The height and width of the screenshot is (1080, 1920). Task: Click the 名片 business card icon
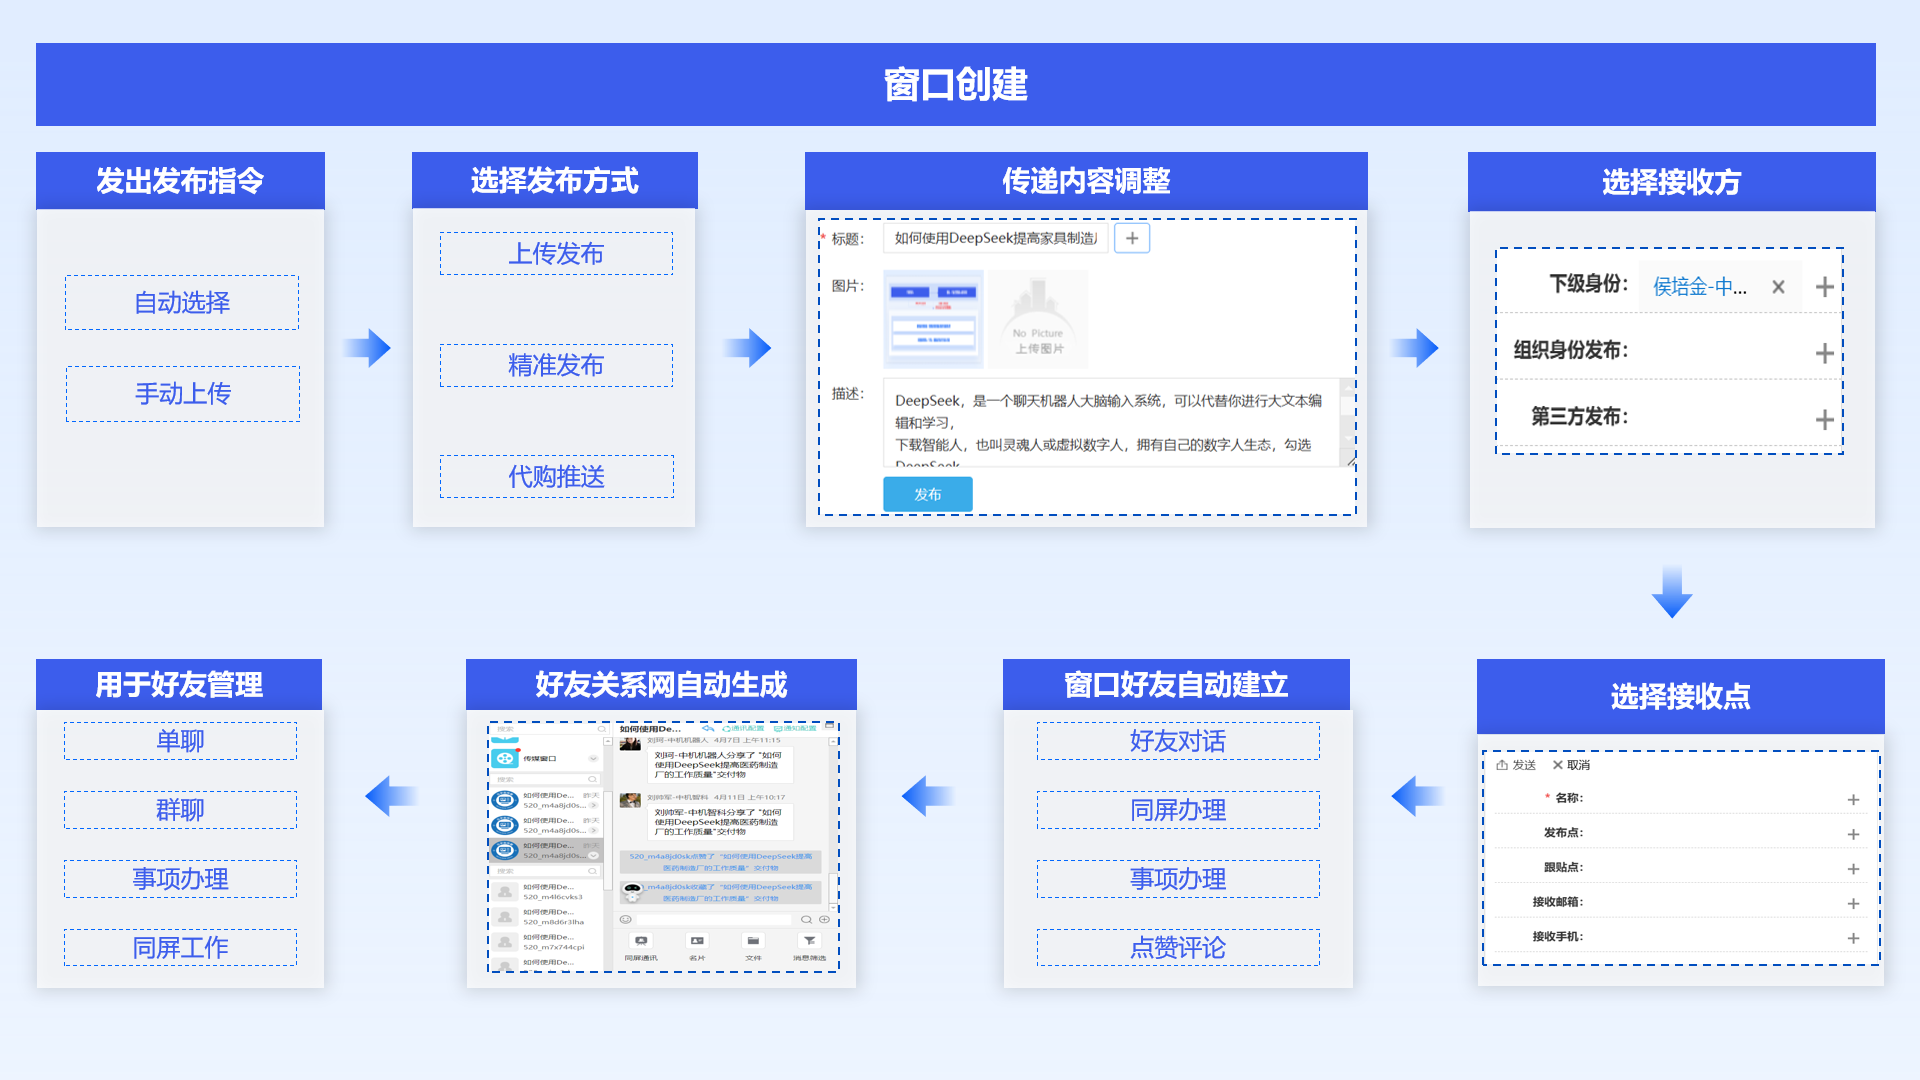click(x=697, y=941)
